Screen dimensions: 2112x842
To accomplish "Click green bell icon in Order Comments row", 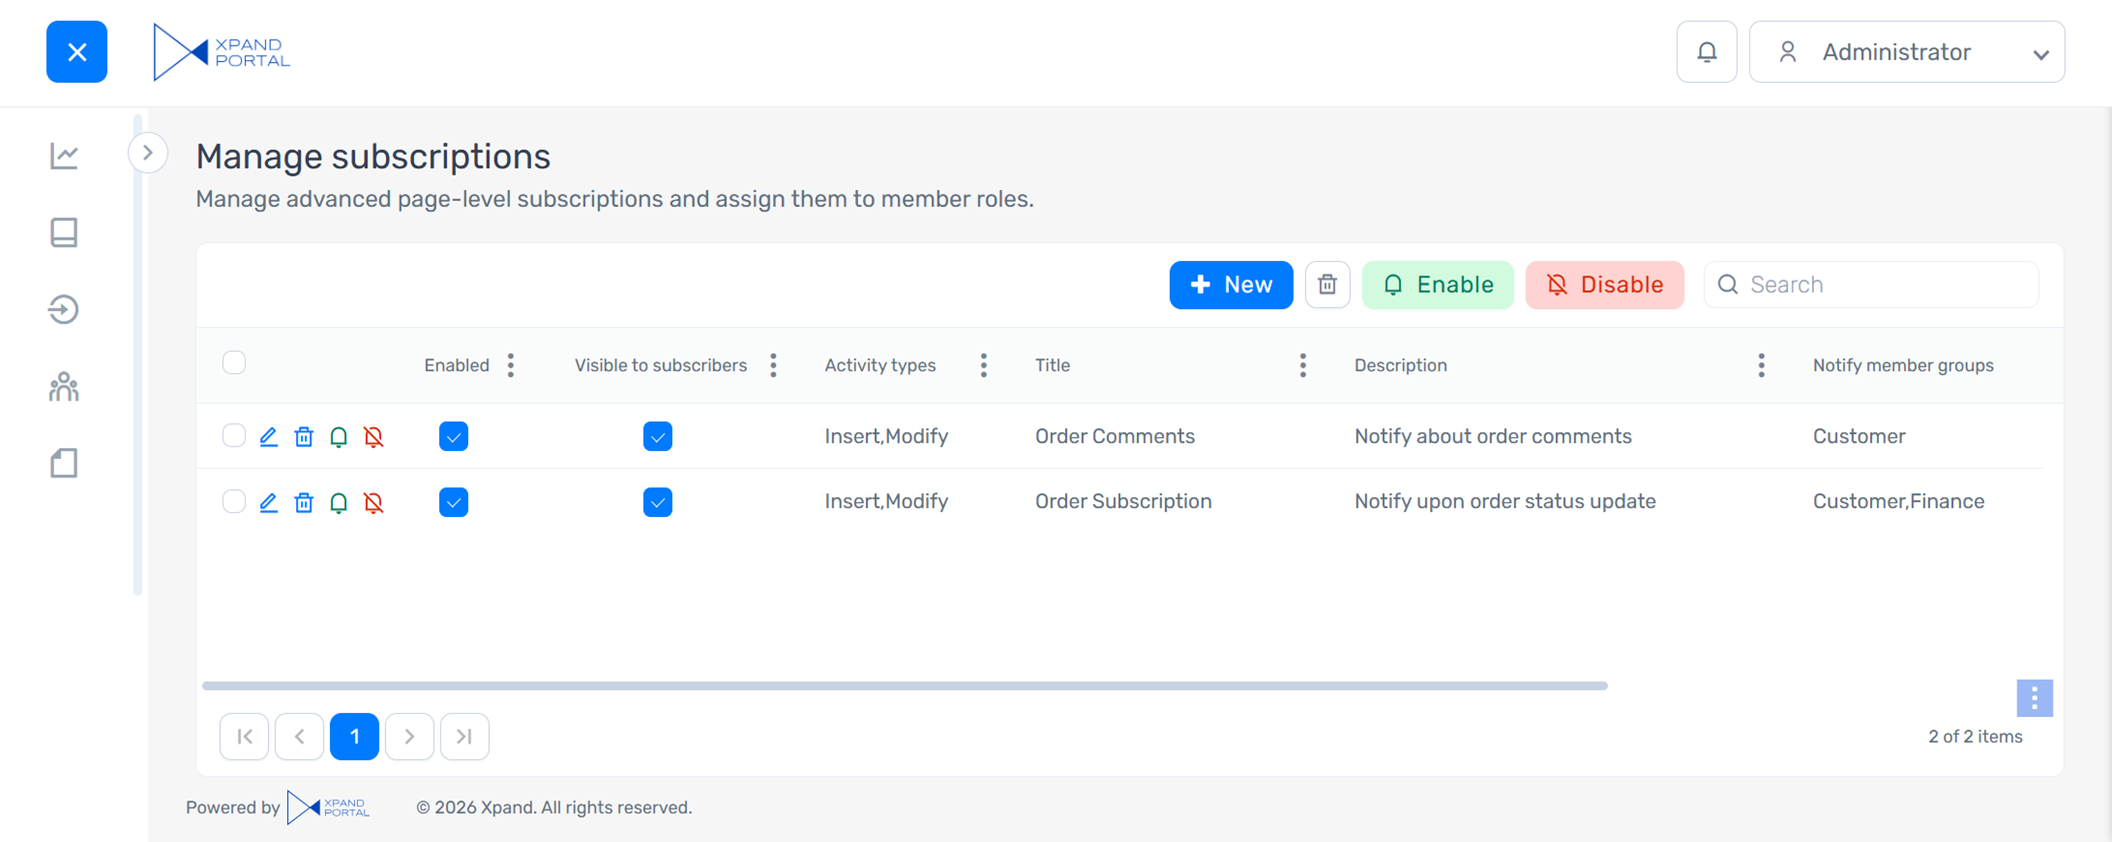I will tap(339, 437).
